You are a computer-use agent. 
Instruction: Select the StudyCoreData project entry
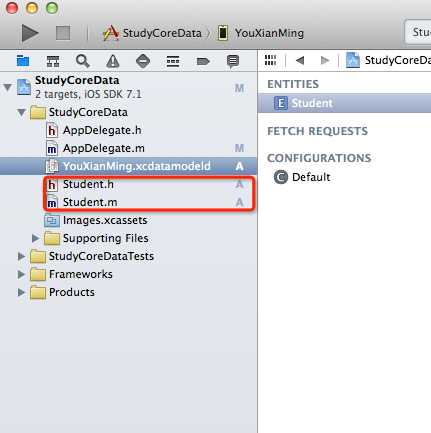coord(128,87)
